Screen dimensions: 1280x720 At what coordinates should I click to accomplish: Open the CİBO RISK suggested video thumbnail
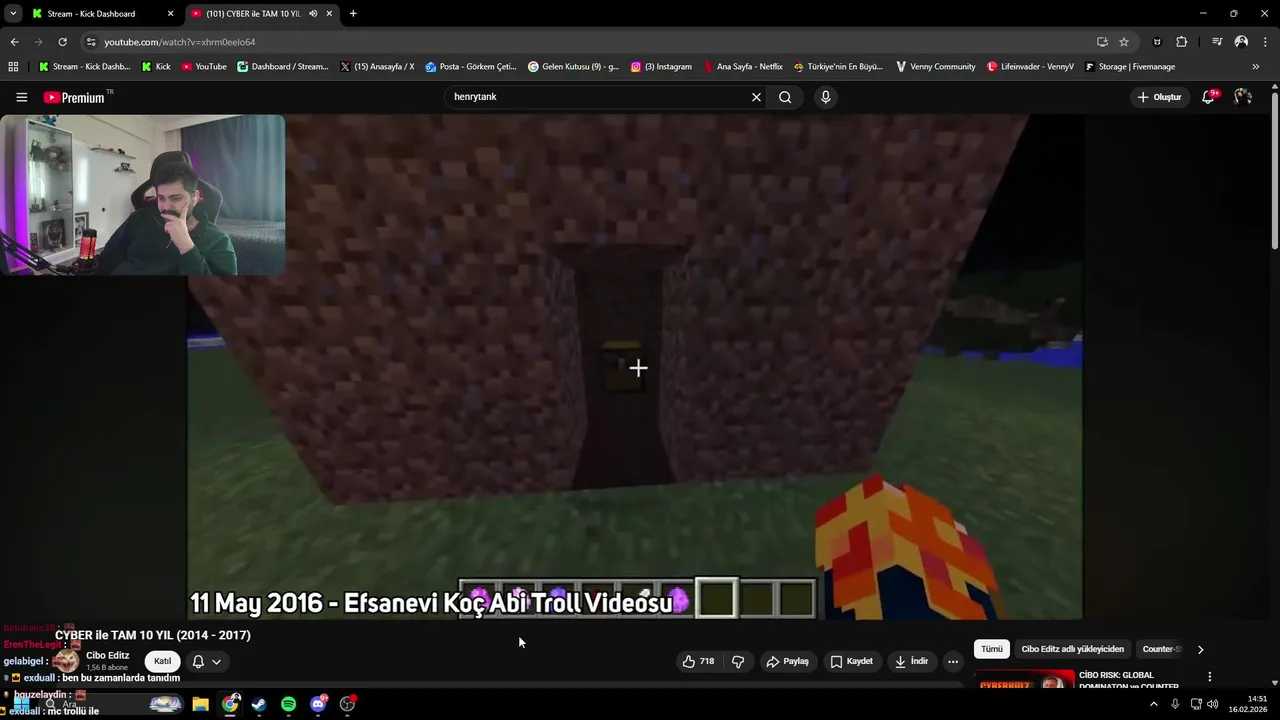(1024, 681)
